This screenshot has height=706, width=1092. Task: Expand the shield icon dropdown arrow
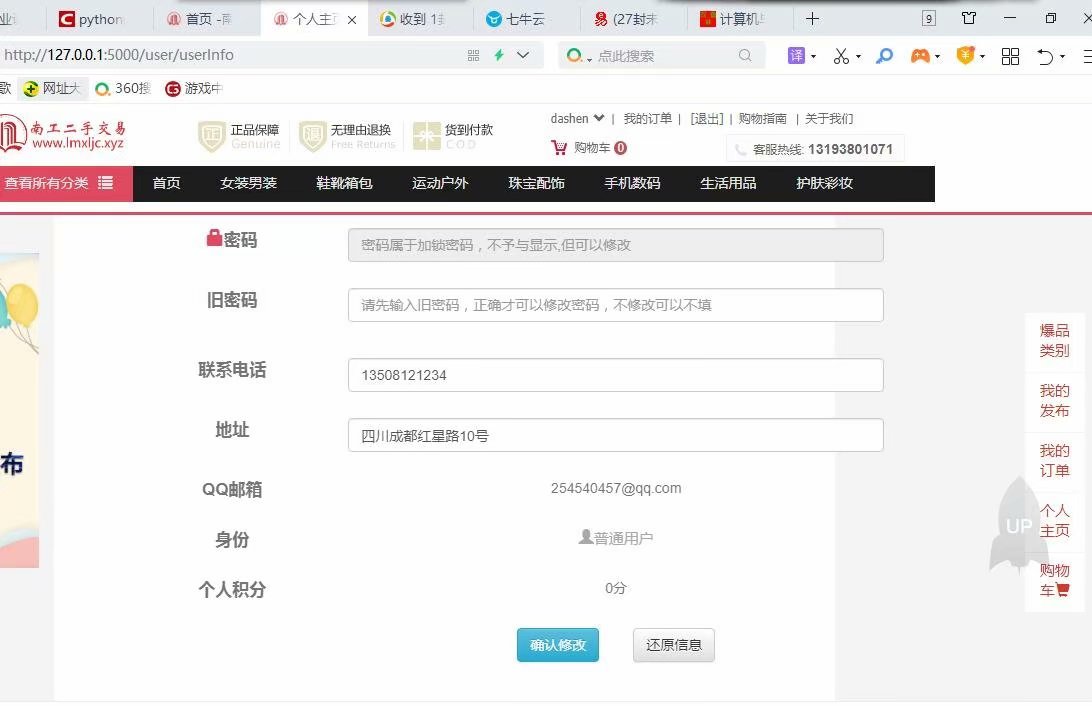(x=982, y=56)
